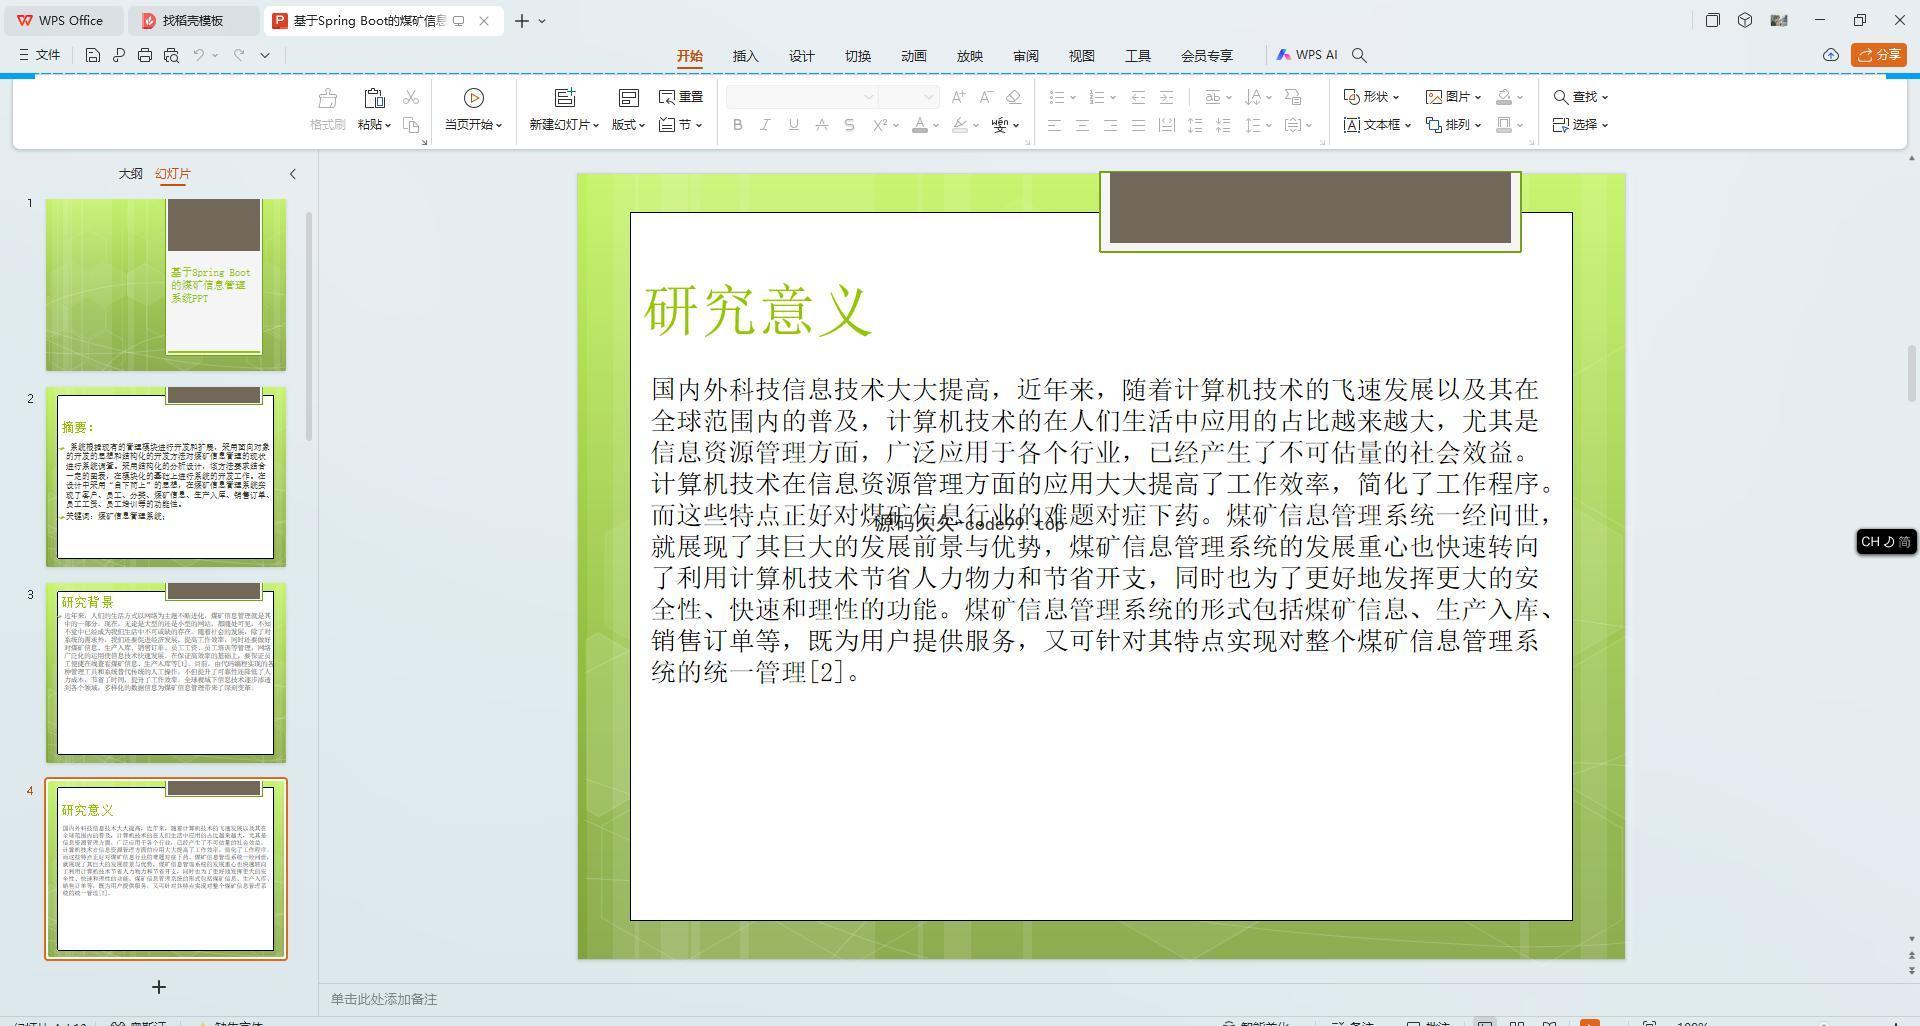This screenshot has width=1920, height=1026.
Task: Toggle Align Left paragraph
Action: coord(1054,125)
